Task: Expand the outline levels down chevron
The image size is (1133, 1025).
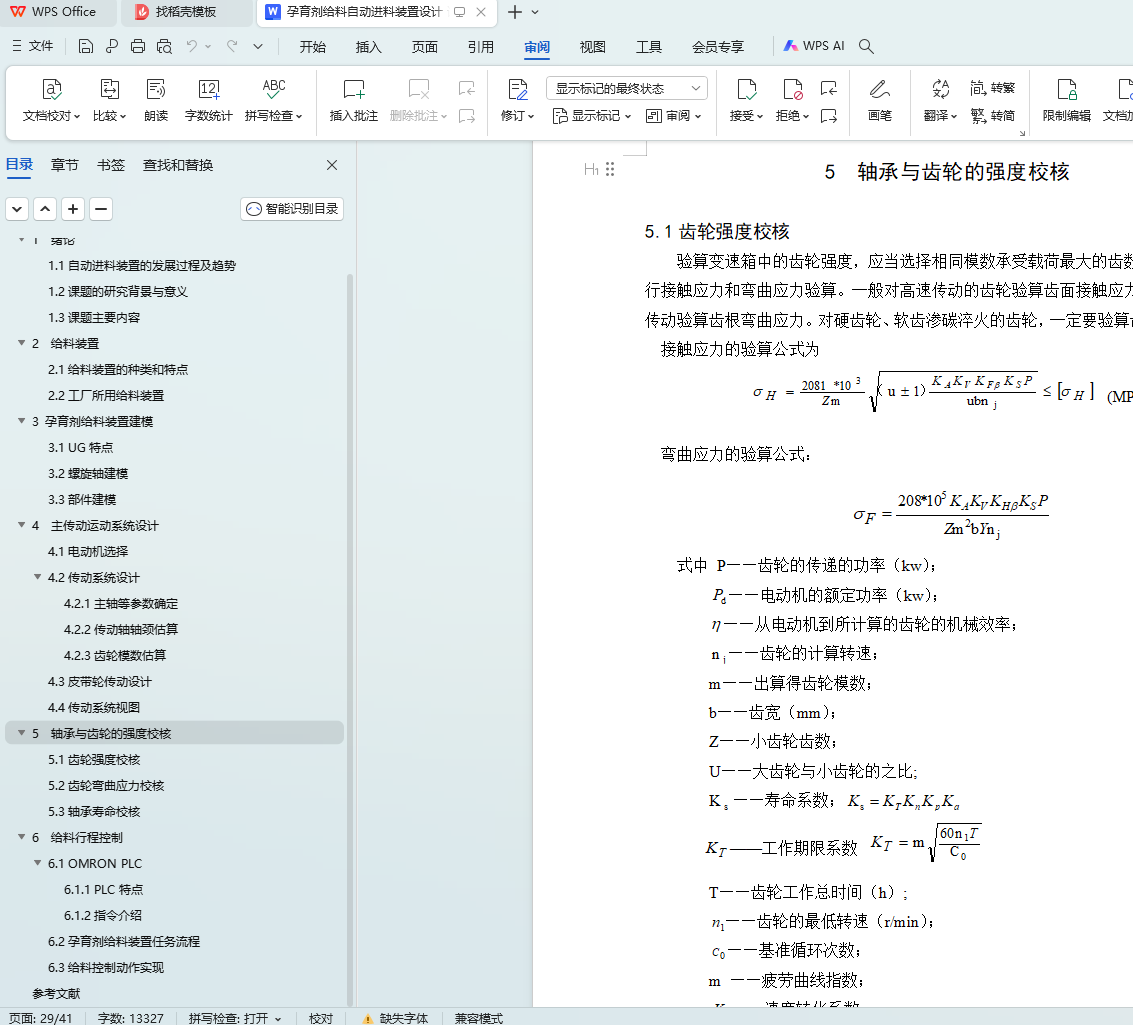Action: pyautogui.click(x=17, y=209)
